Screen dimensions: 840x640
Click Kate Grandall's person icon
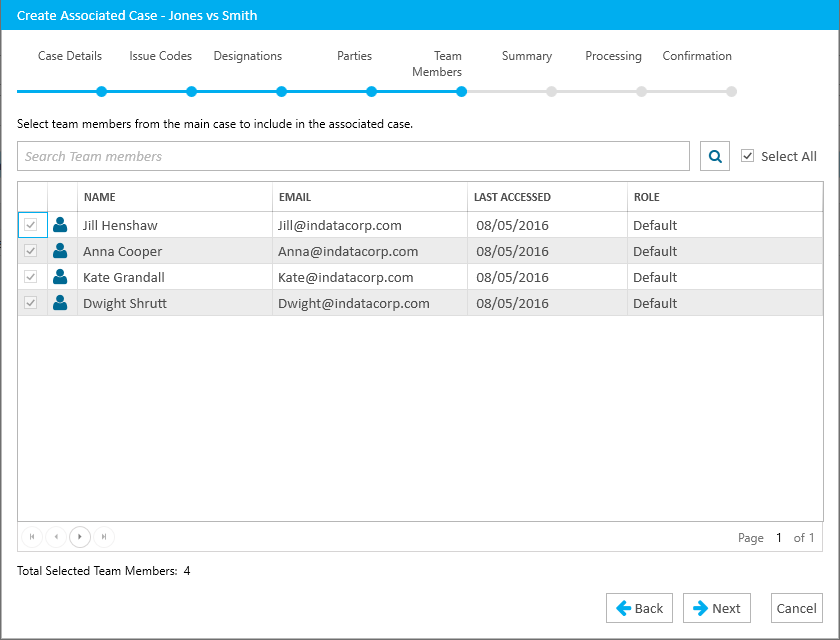pos(61,277)
